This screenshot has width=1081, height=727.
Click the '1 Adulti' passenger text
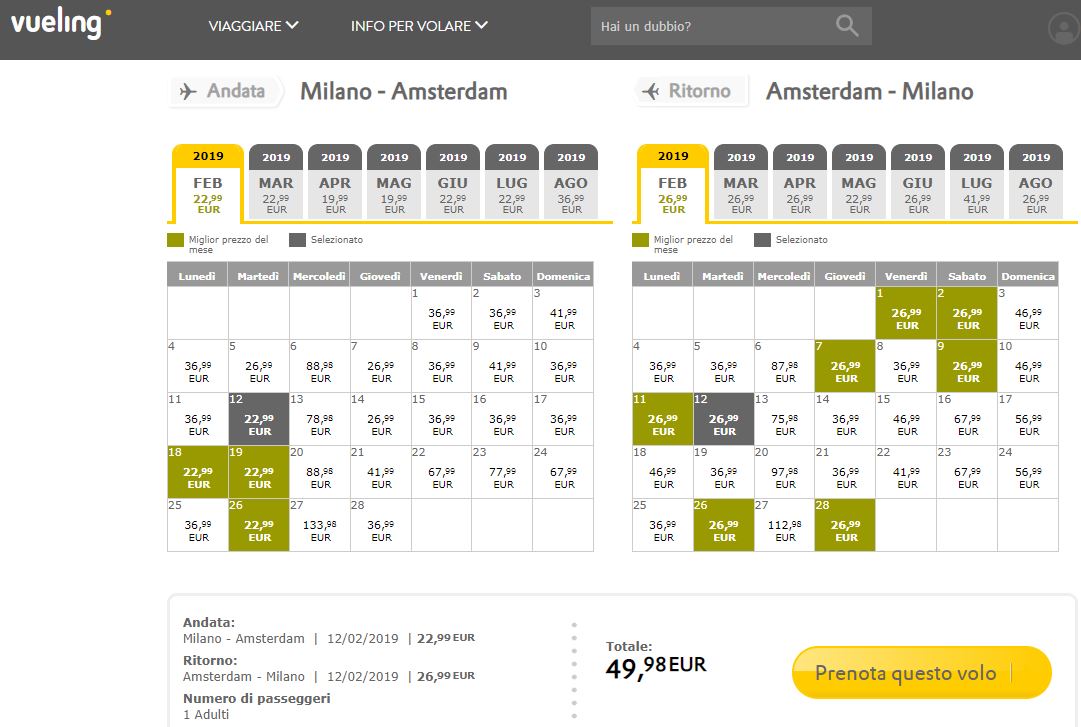[x=206, y=715]
